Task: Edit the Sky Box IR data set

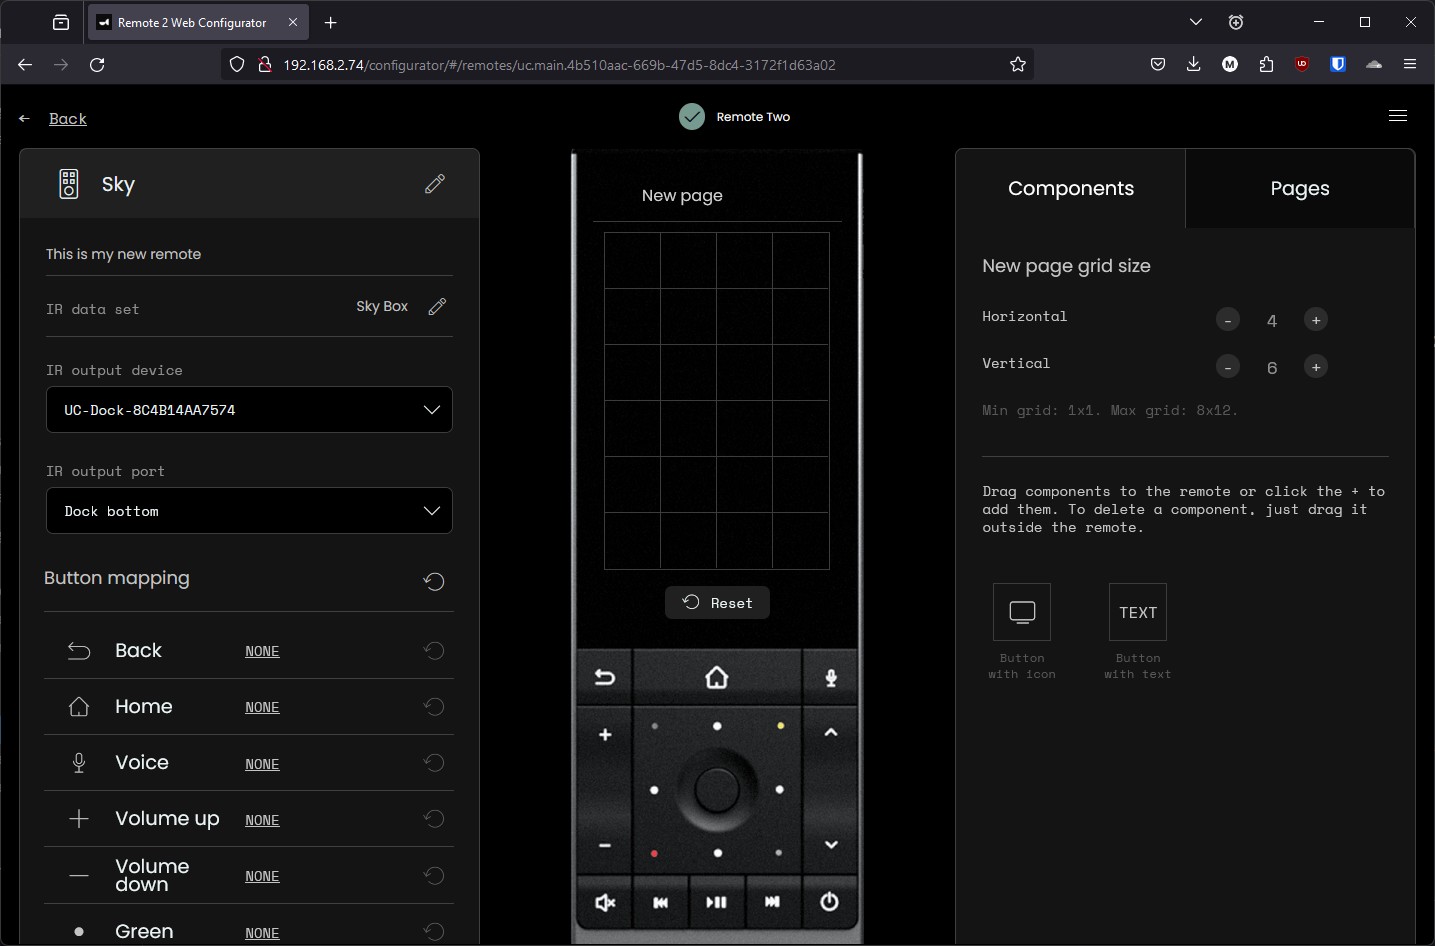Action: [437, 307]
